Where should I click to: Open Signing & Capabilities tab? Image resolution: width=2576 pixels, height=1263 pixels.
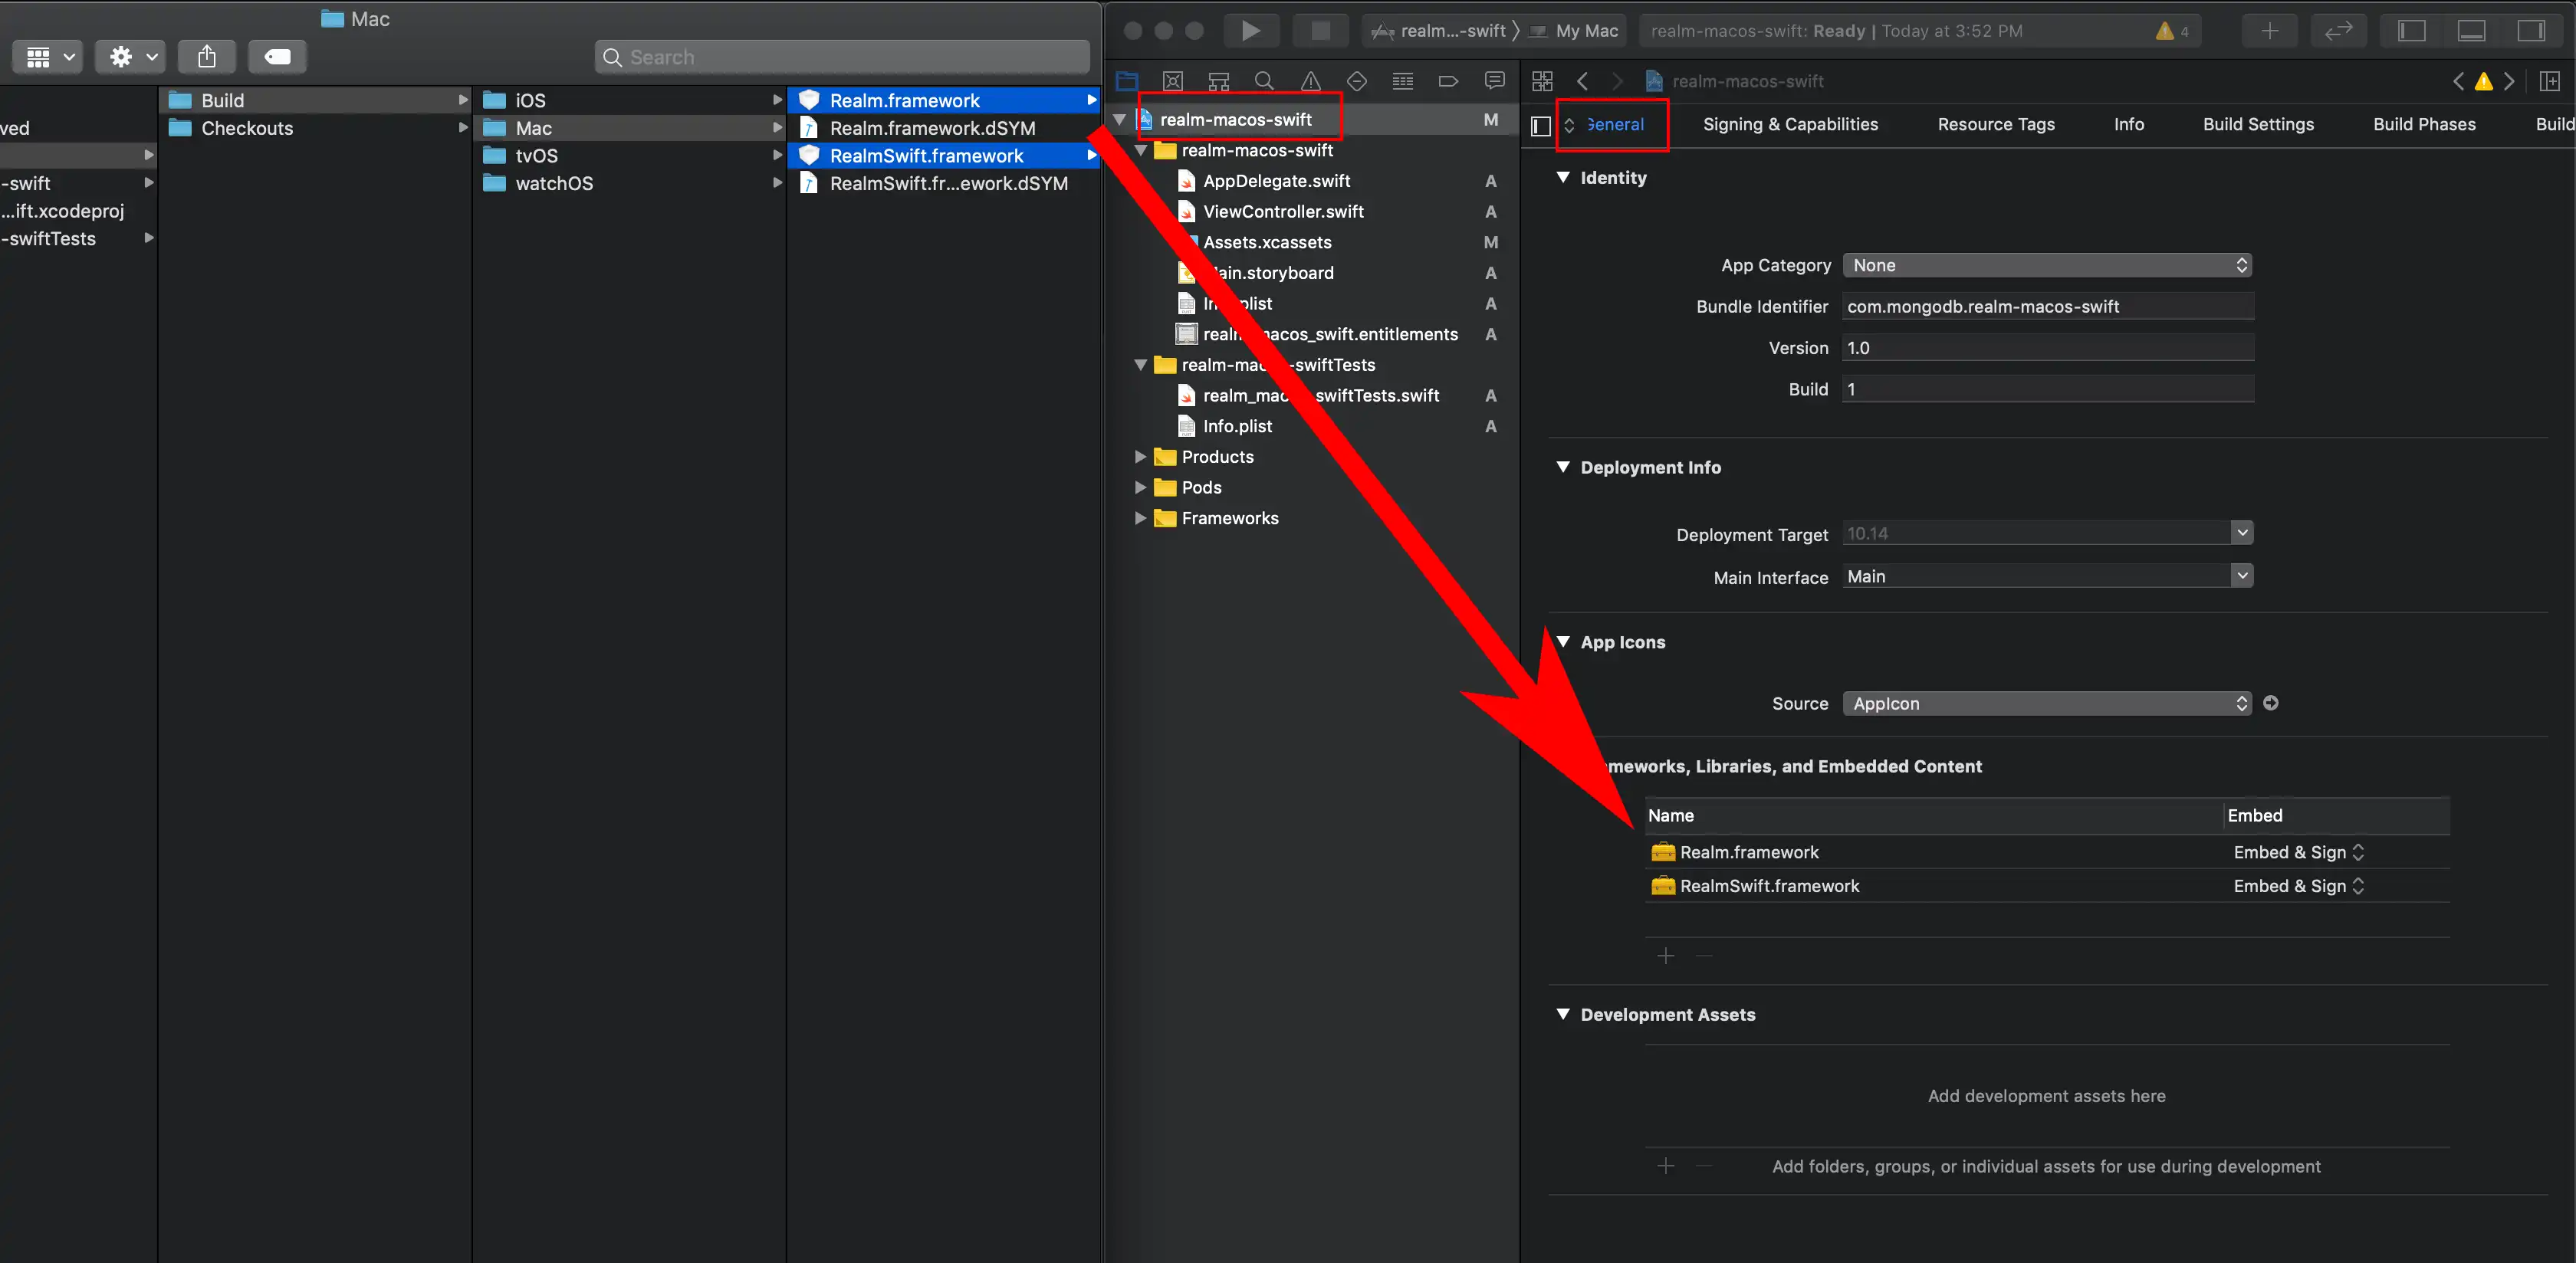tap(1791, 123)
